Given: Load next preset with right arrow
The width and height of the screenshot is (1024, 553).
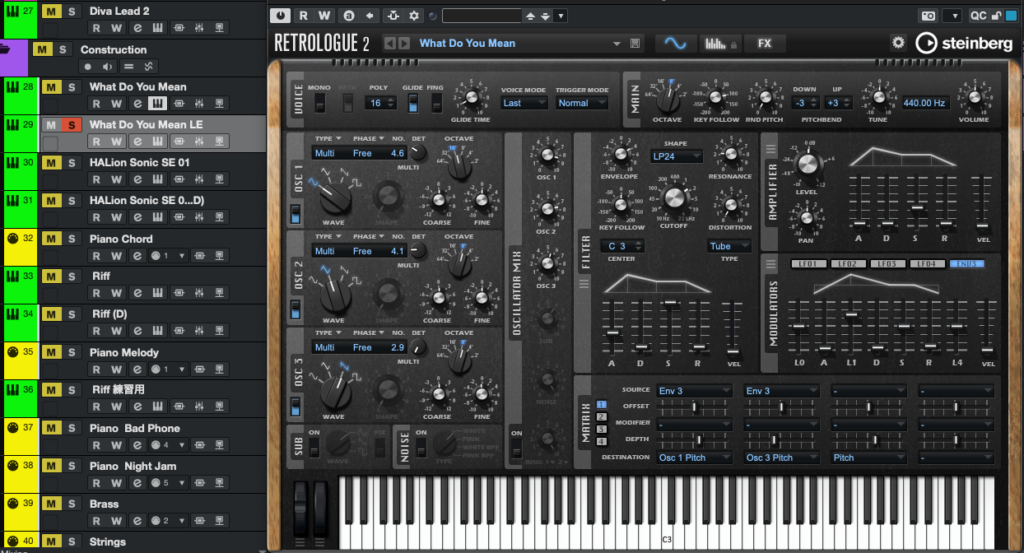Looking at the screenshot, I should (x=404, y=43).
